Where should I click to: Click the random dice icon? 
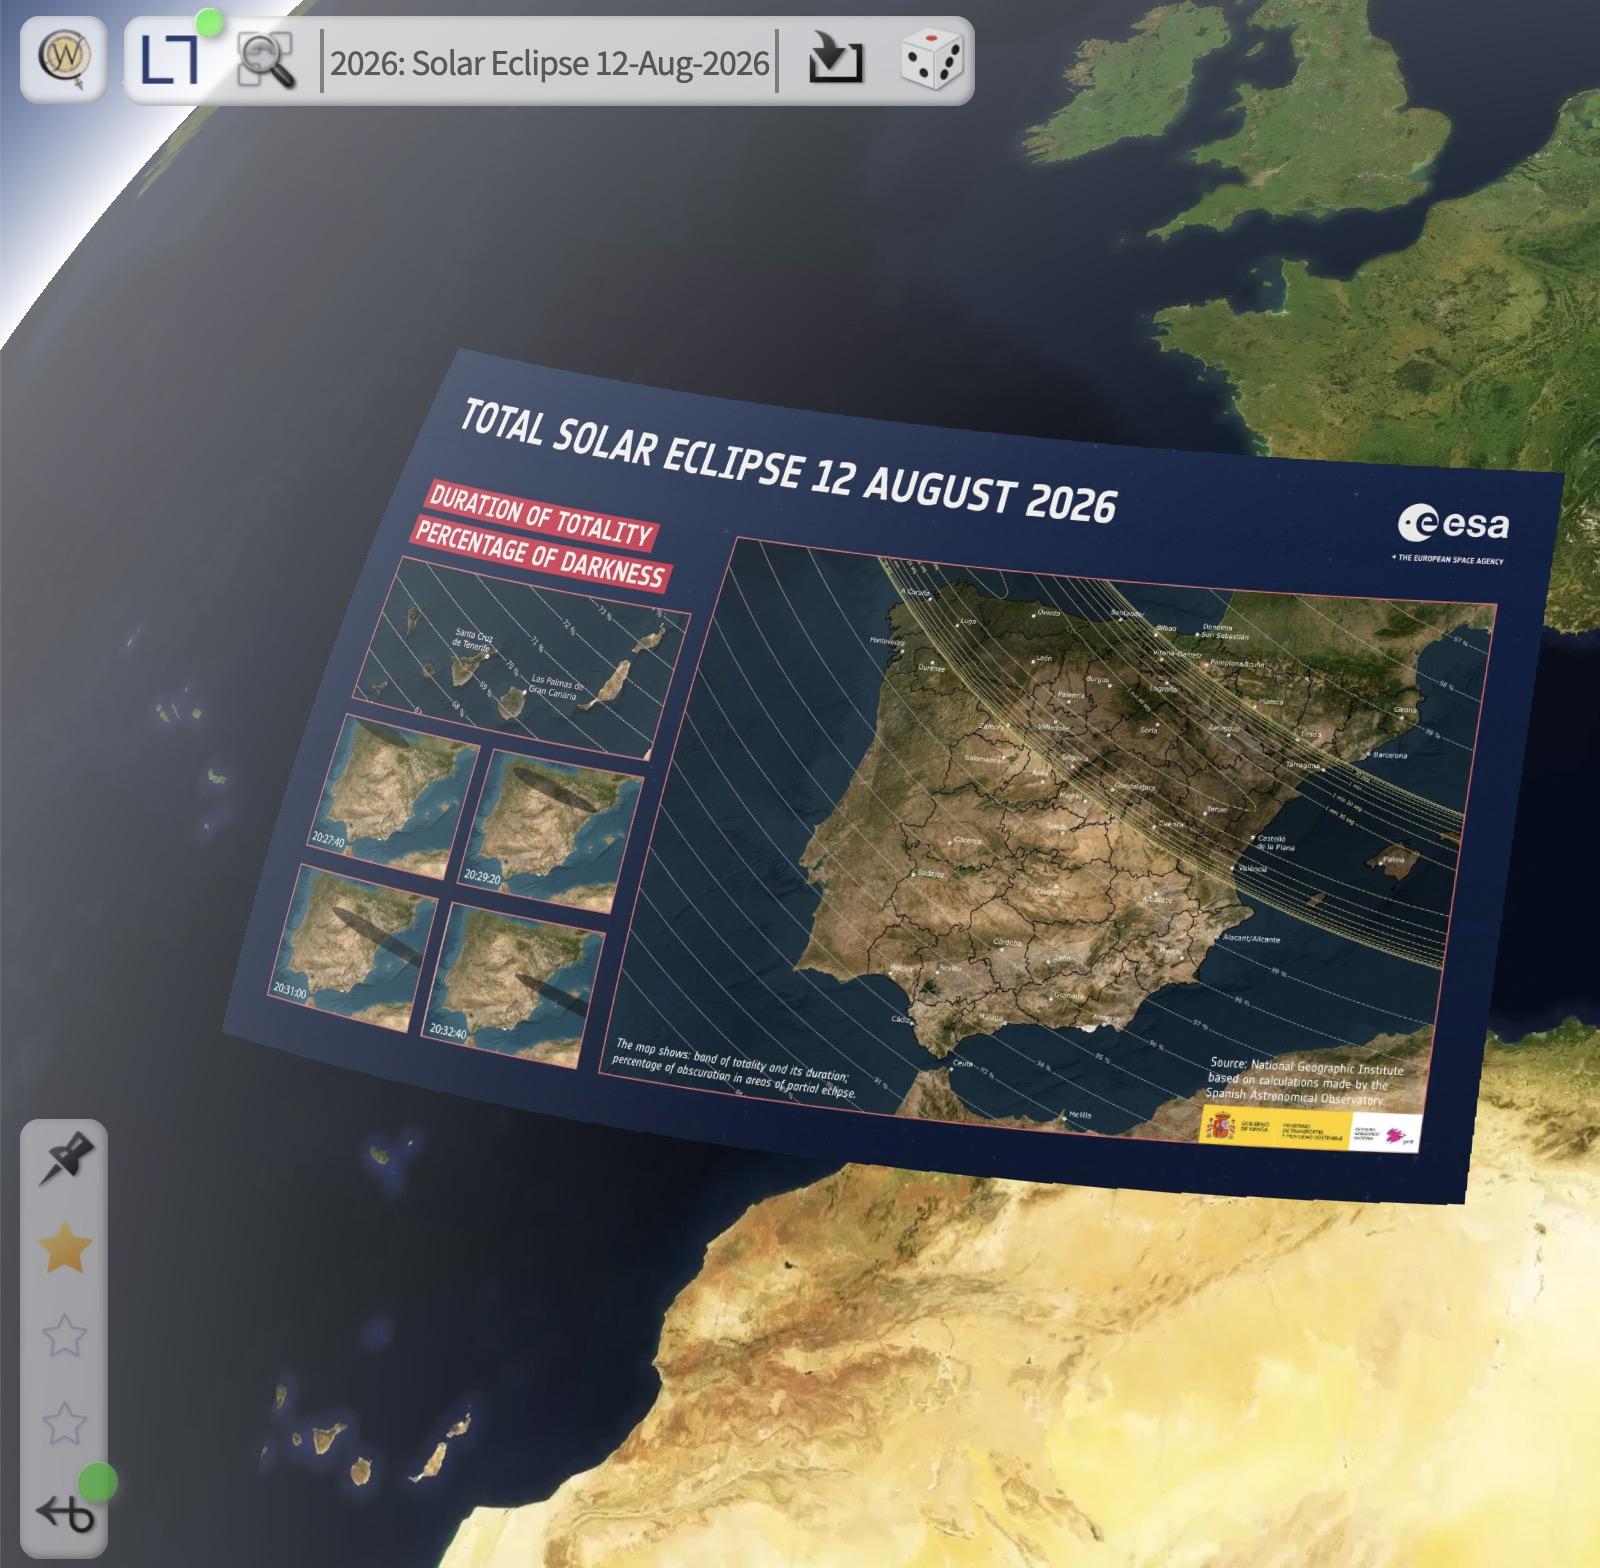point(932,59)
